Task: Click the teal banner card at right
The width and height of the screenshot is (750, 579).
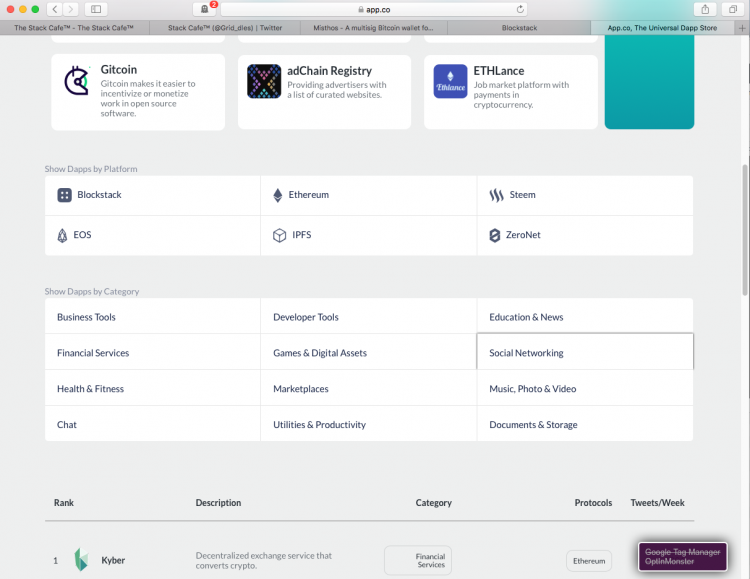Action: coord(649,81)
